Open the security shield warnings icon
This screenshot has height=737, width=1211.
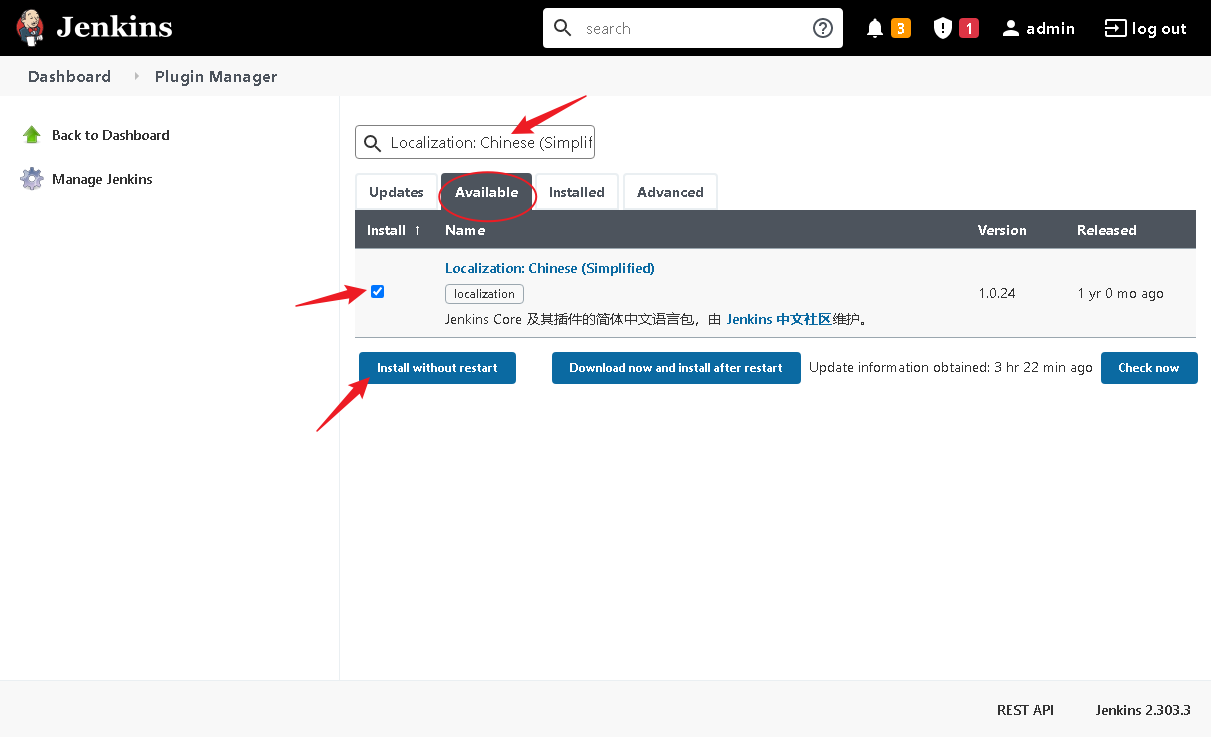pyautogui.click(x=943, y=28)
